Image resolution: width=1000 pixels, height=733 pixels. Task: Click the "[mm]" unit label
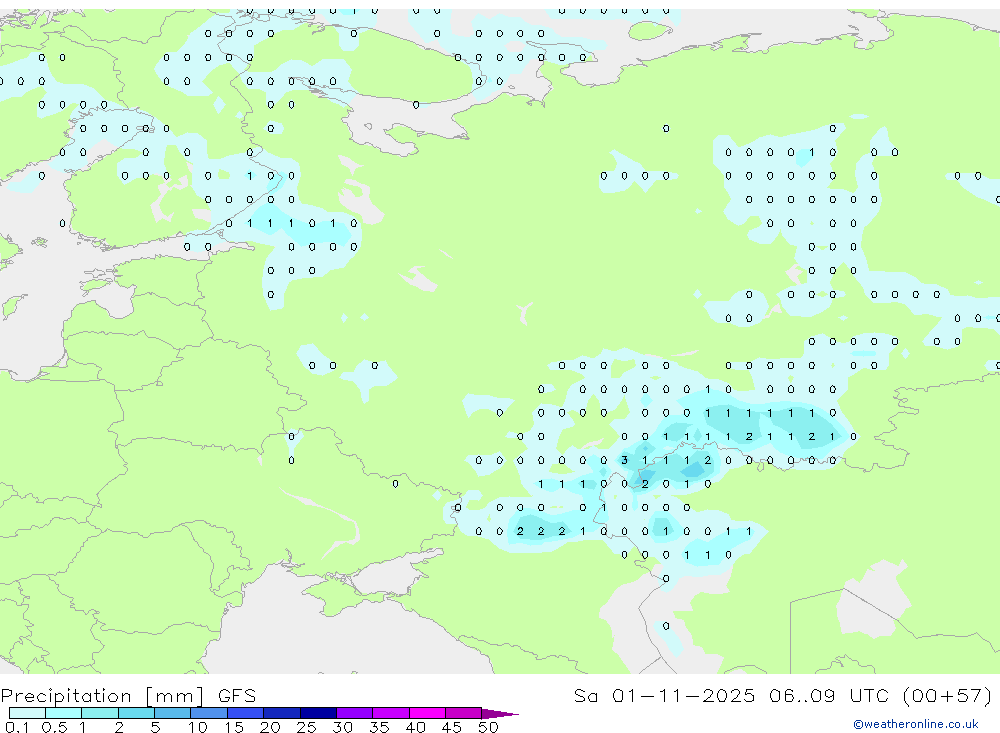coord(175,696)
